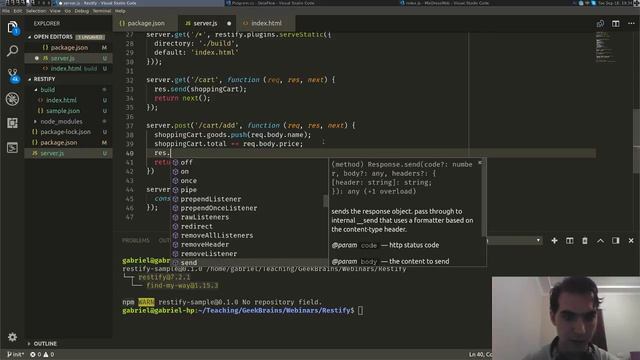Switch to the index.html editor tab
Screen dimensions: 640x360
[x=265, y=23]
